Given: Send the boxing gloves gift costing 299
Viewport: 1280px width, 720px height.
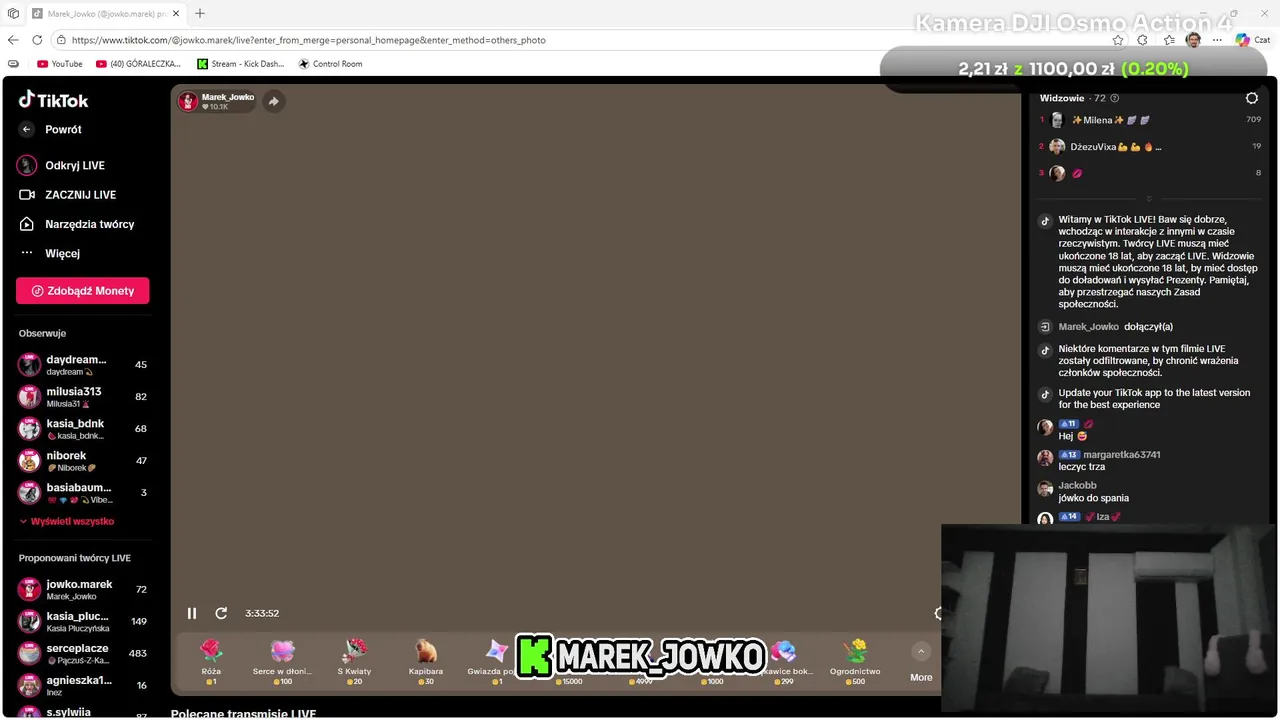Looking at the screenshot, I should [x=787, y=662].
